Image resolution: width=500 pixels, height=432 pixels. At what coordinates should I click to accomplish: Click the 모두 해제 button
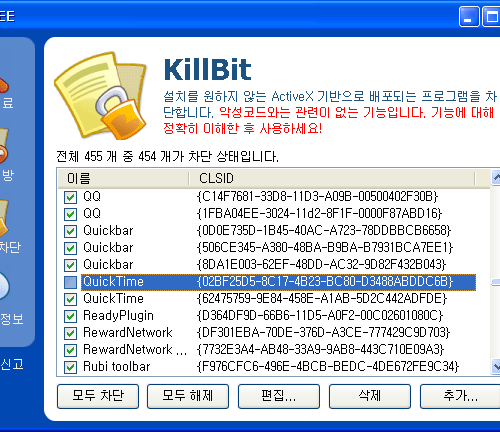[x=188, y=396]
